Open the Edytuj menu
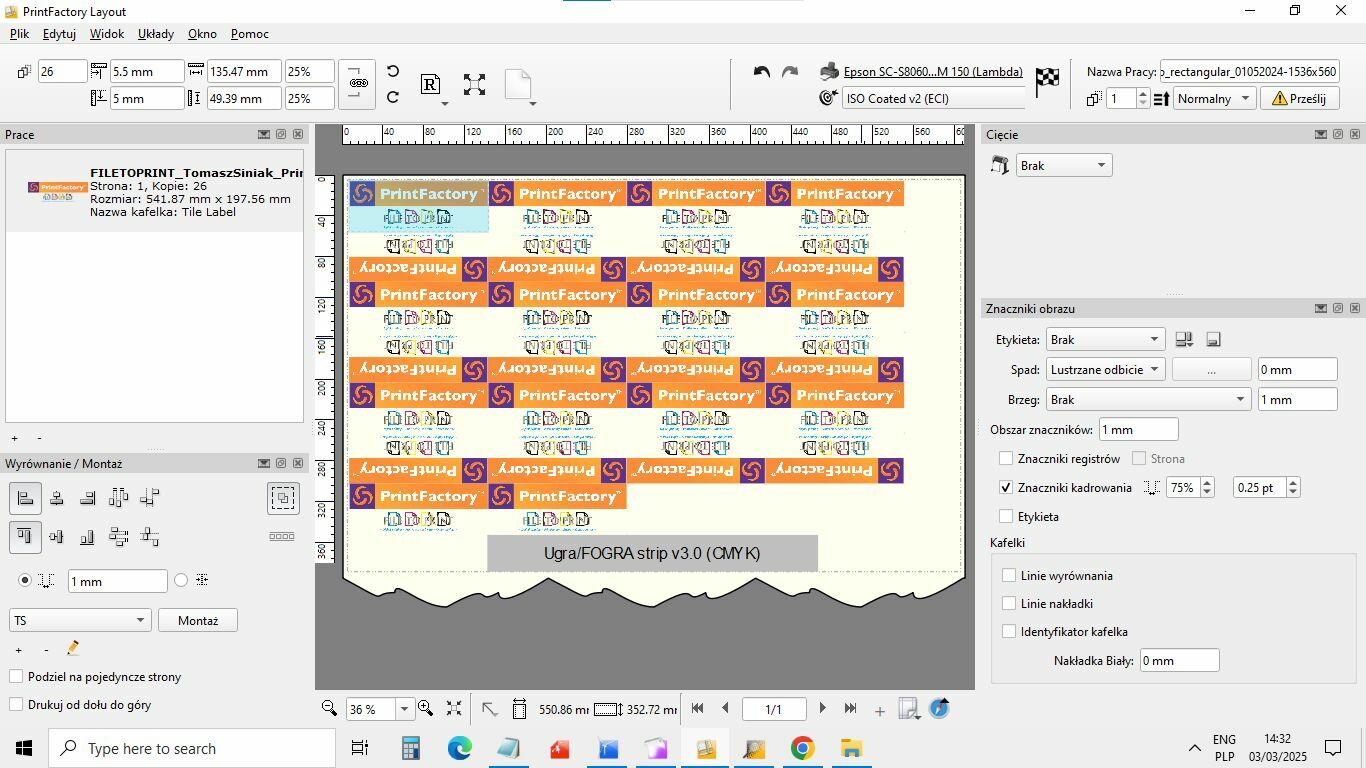 (x=60, y=34)
